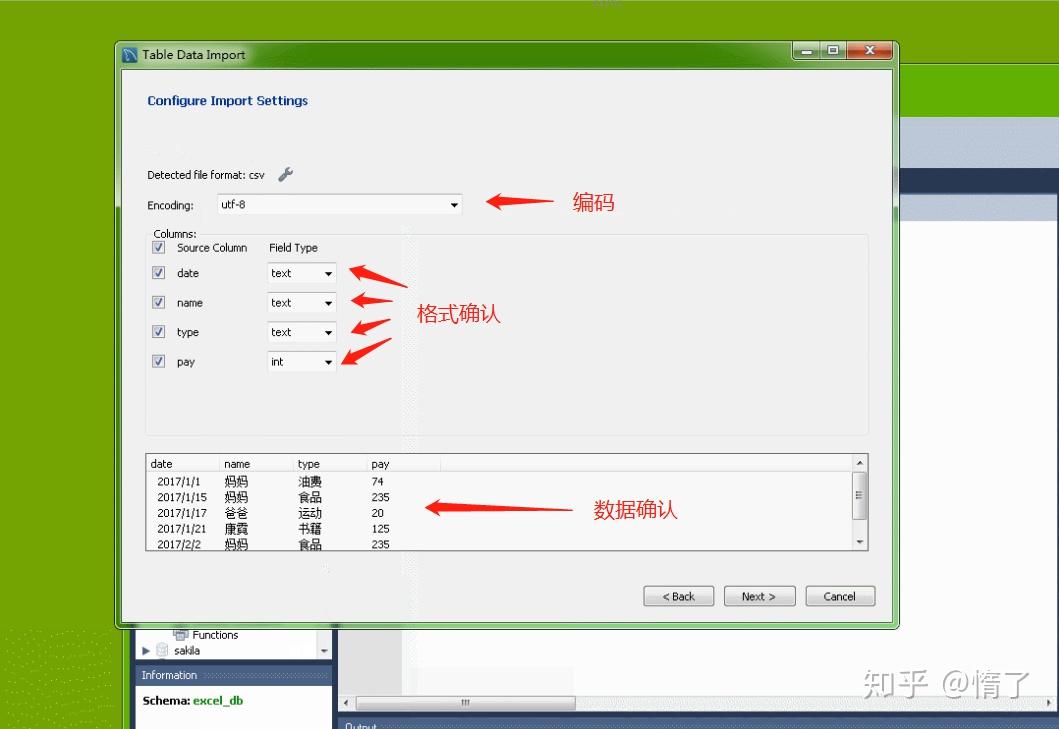Select the pay value 74 cell
The width and height of the screenshot is (1059, 729).
[378, 481]
